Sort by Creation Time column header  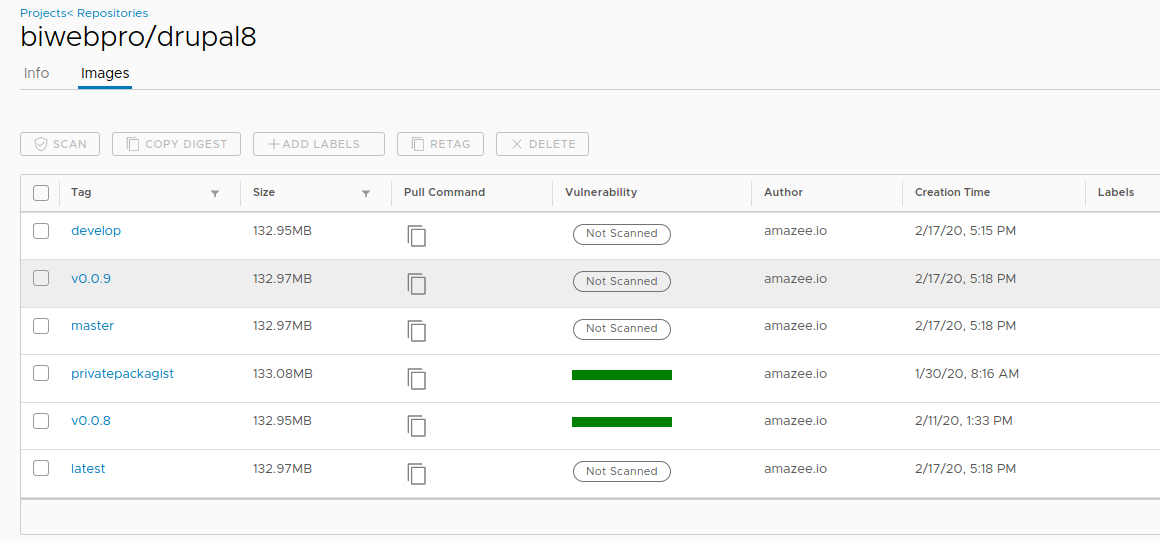pos(952,192)
